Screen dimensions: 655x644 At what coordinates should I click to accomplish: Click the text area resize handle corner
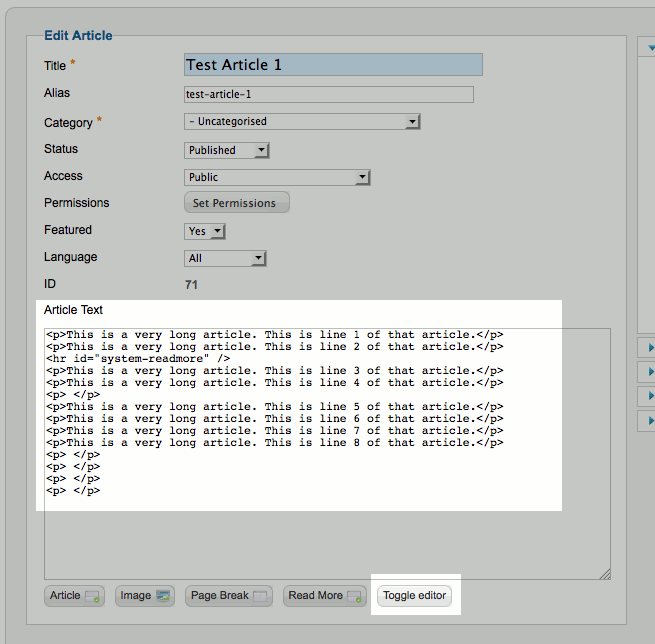pyautogui.click(x=604, y=574)
